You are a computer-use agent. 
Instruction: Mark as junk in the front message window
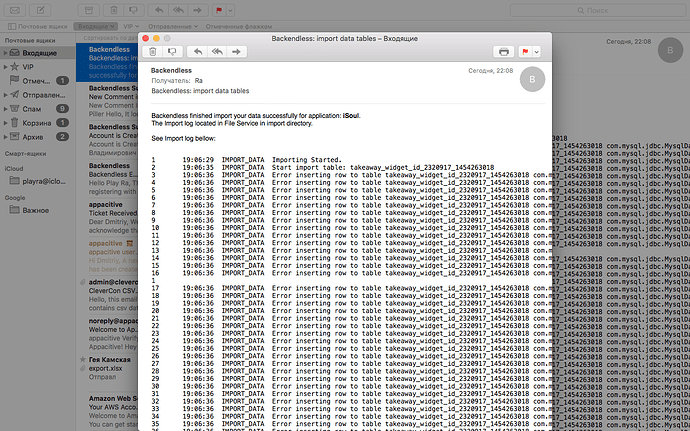click(172, 52)
